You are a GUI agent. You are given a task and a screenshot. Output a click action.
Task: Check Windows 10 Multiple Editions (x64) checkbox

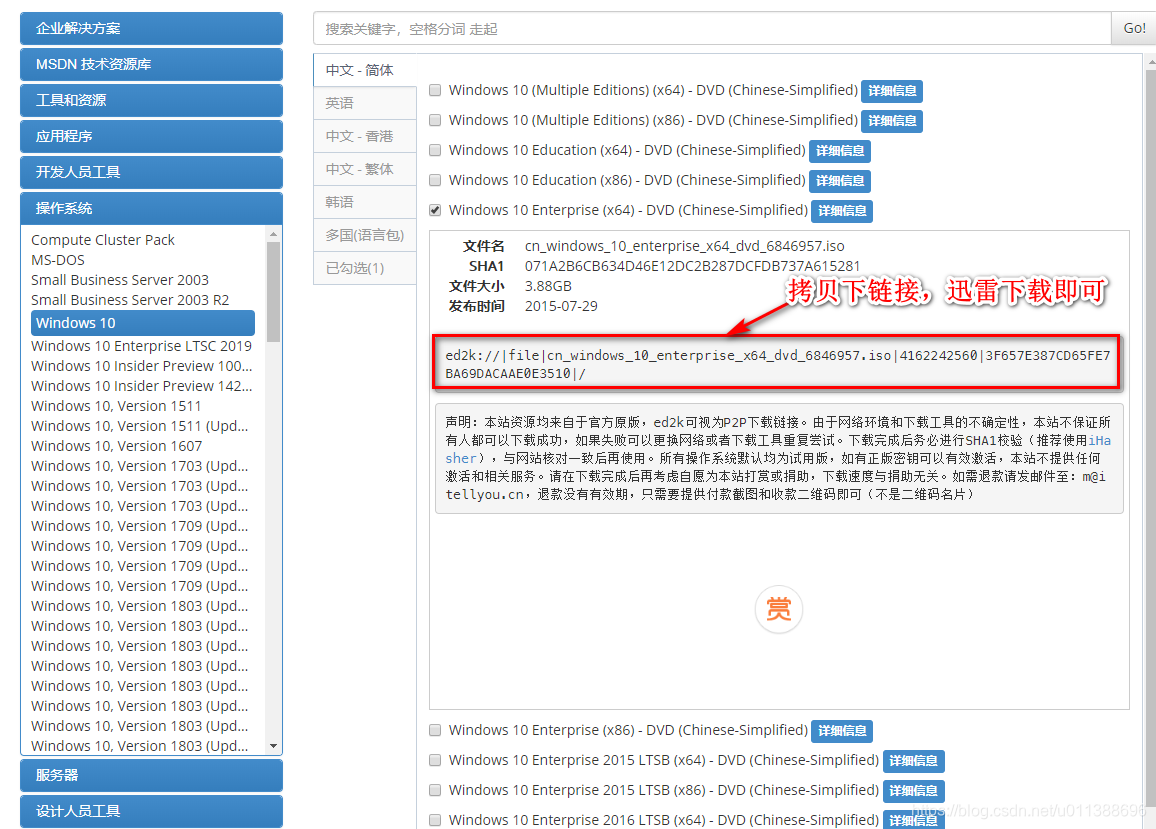pos(435,90)
